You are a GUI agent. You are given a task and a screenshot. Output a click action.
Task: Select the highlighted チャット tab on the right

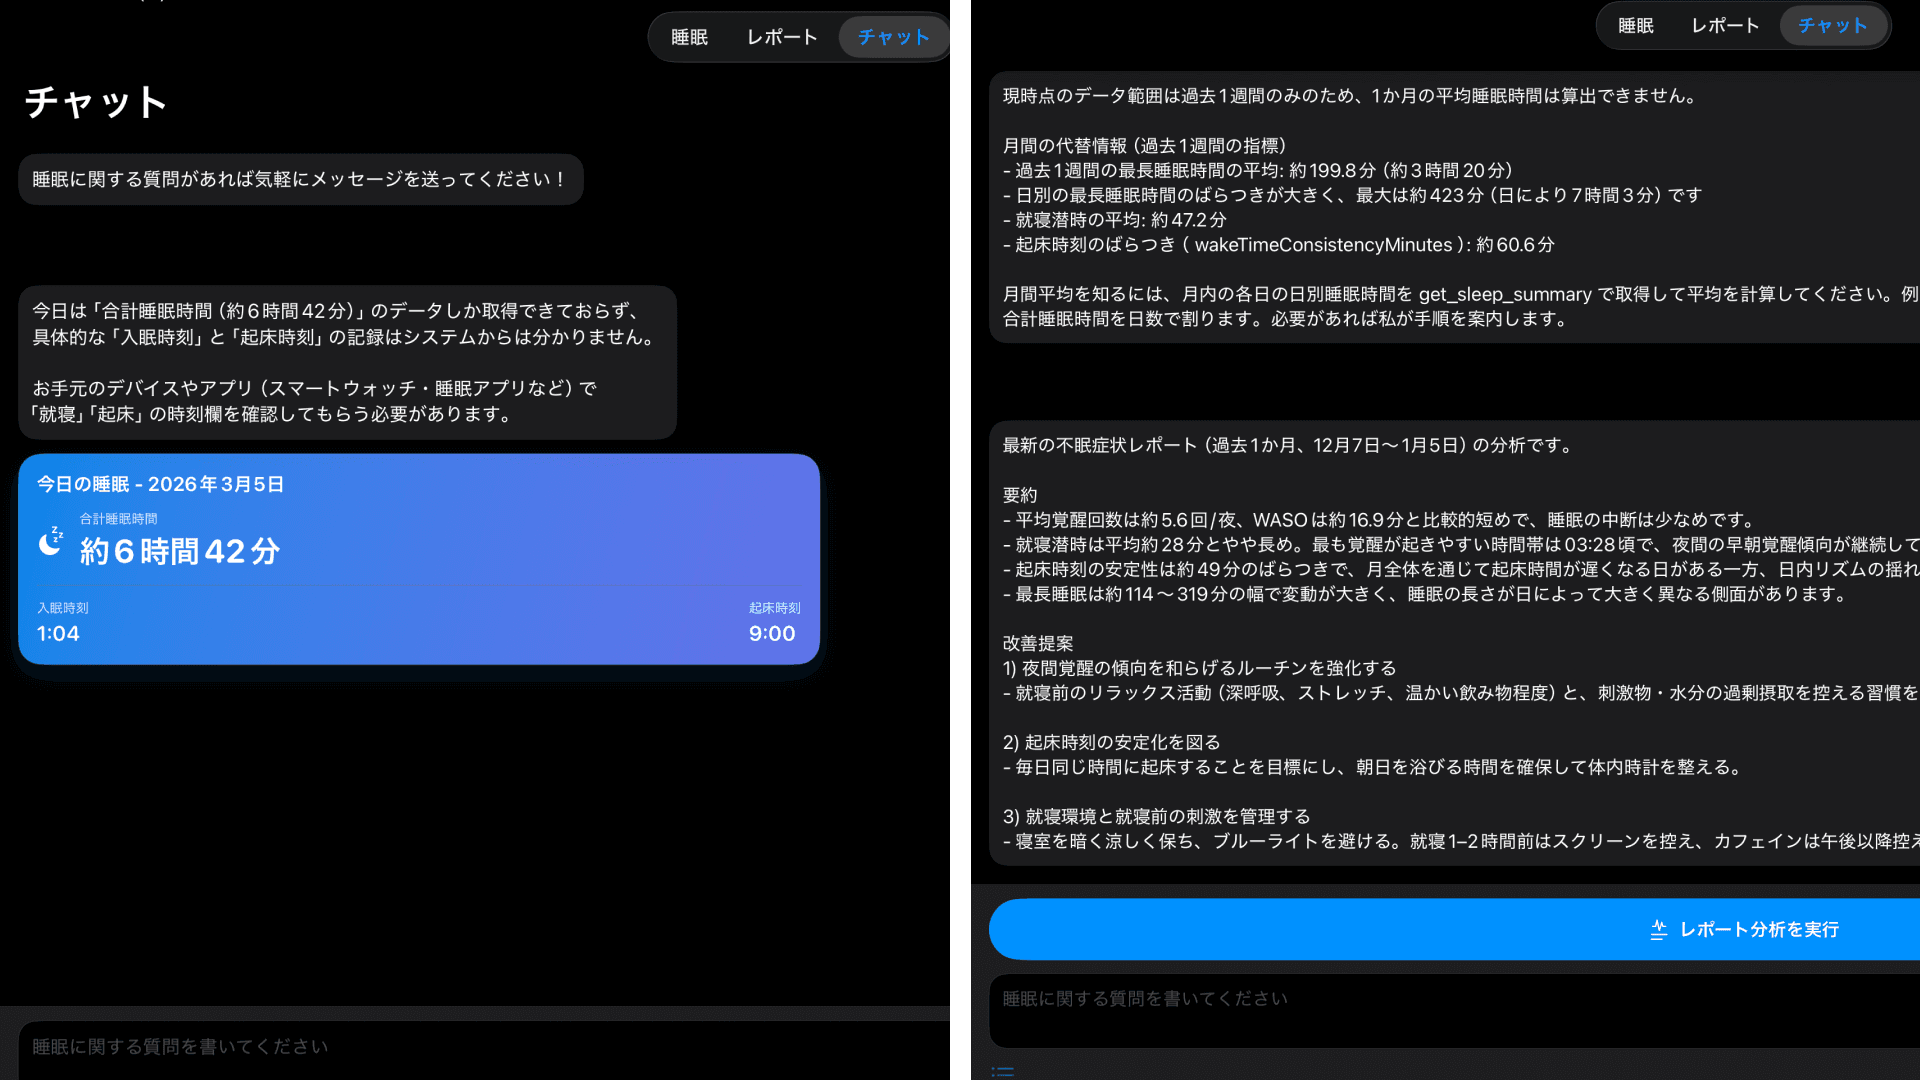click(x=1833, y=25)
